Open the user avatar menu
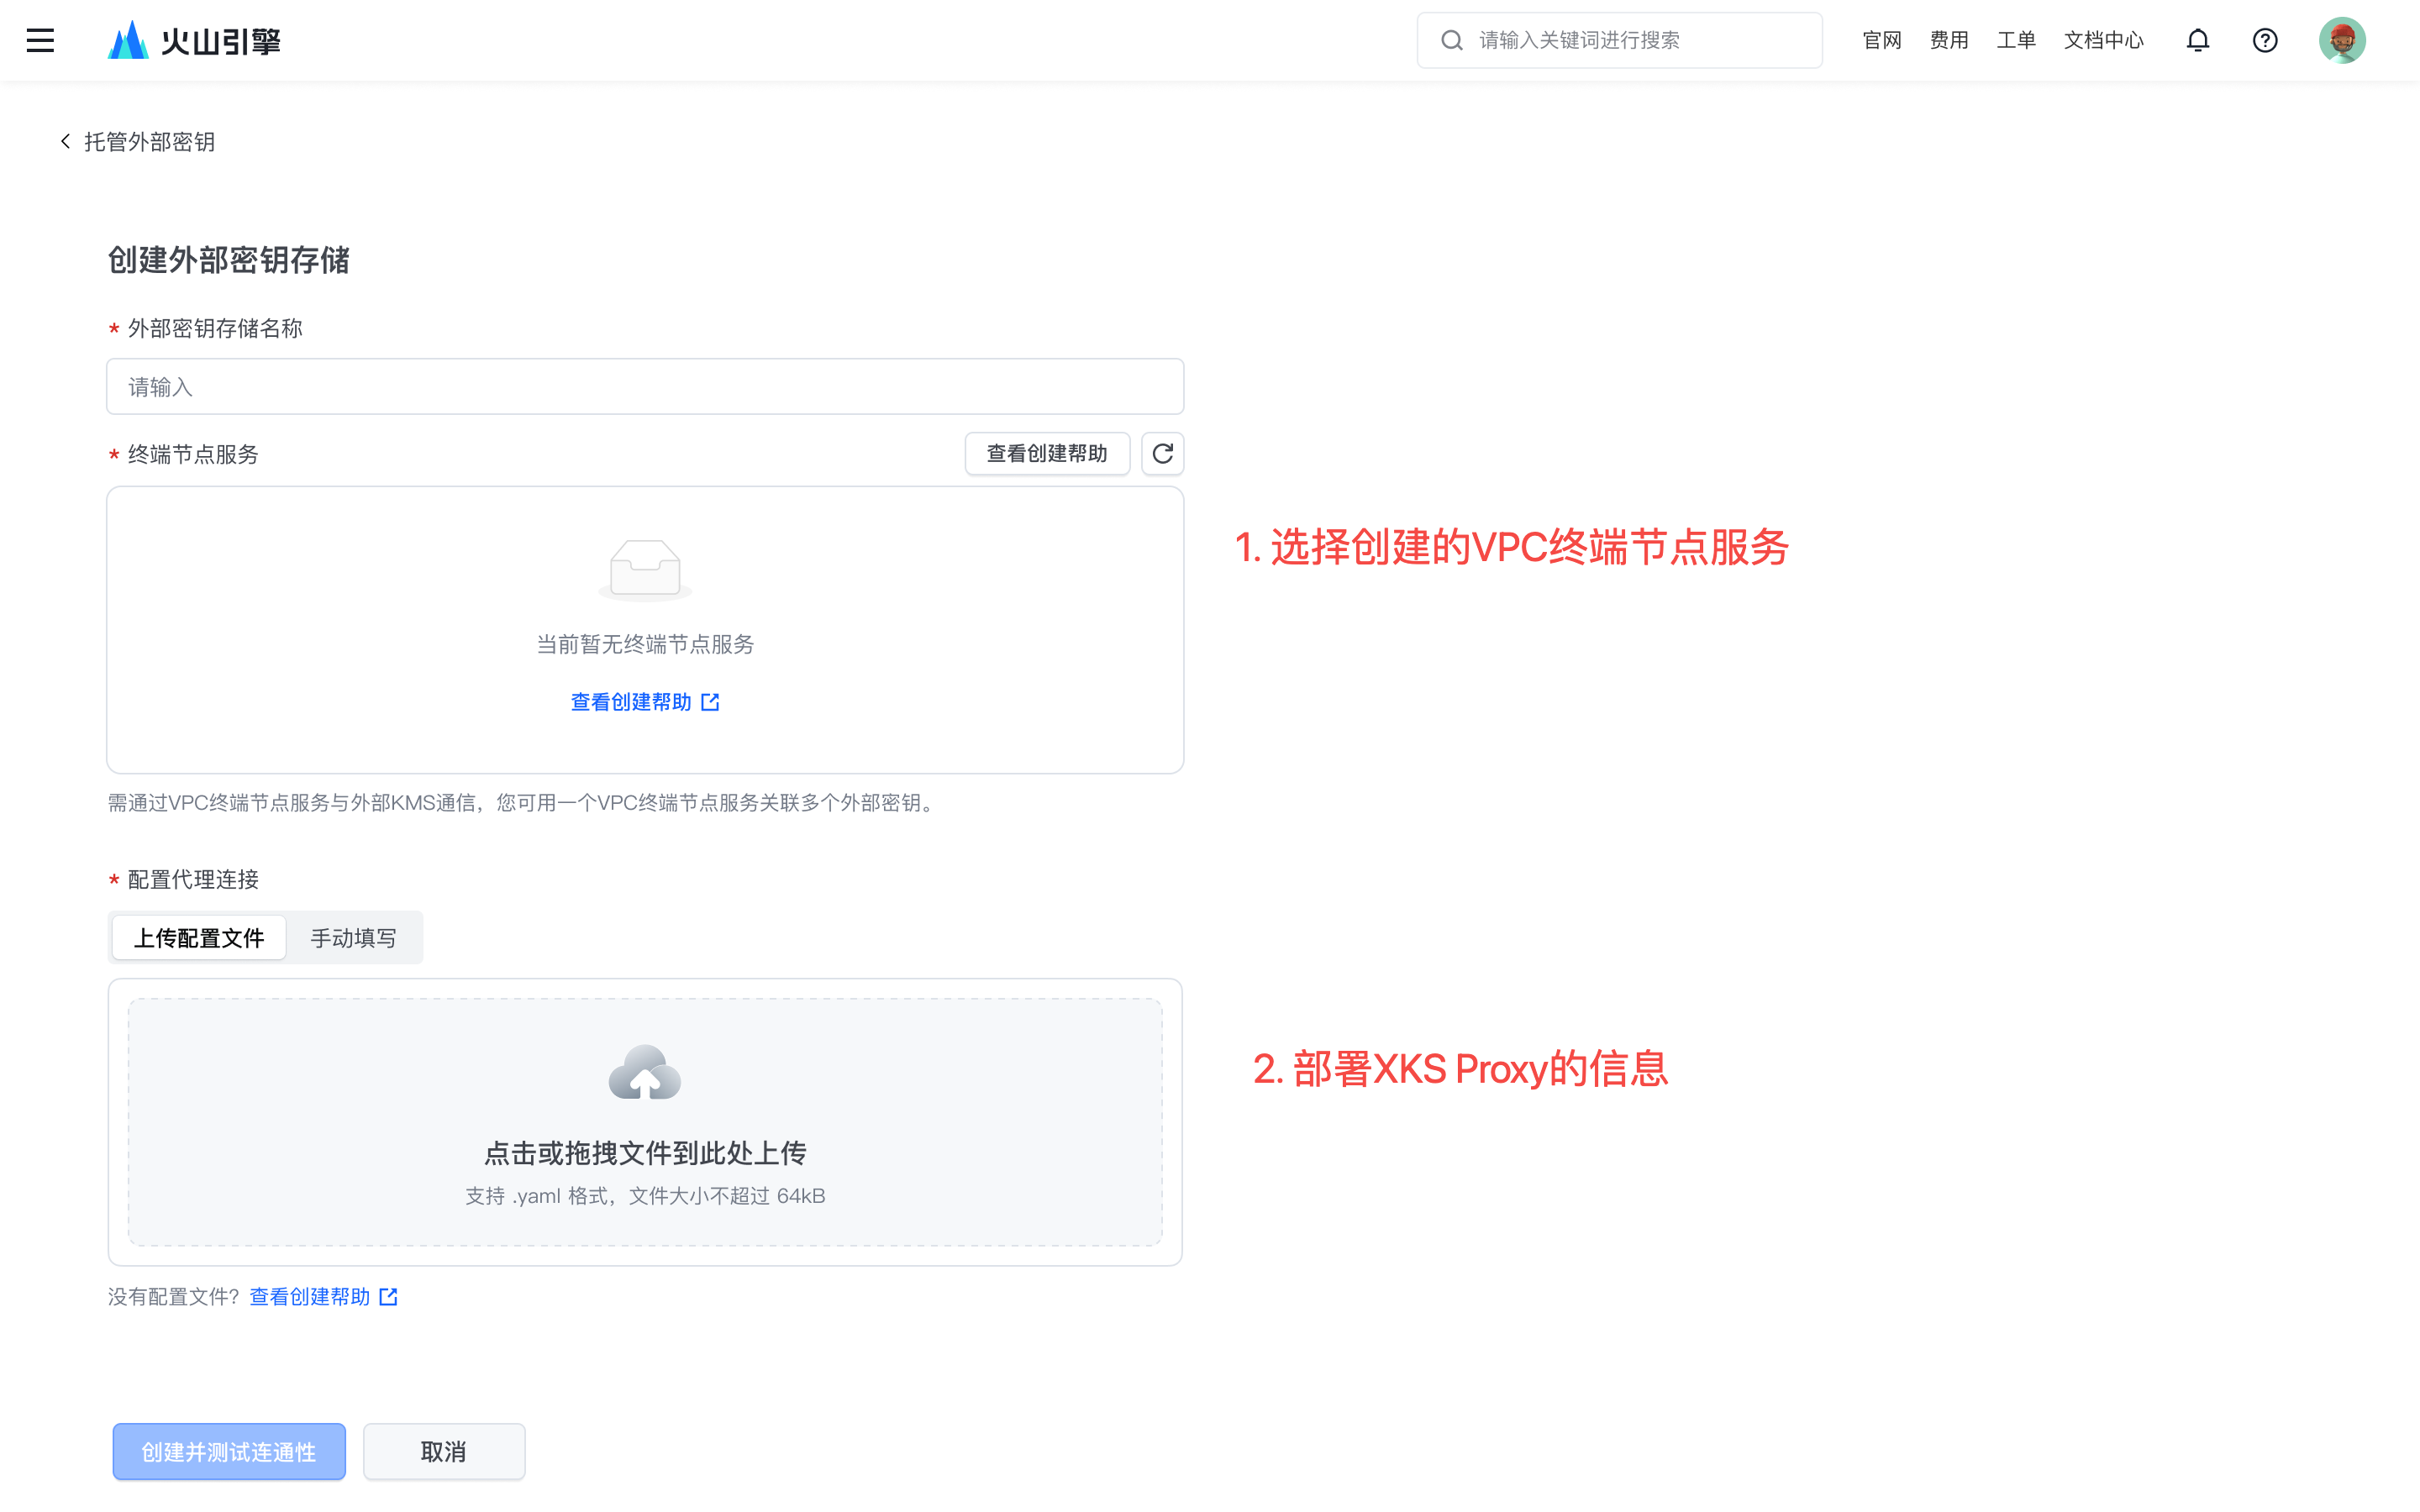 point(2341,40)
